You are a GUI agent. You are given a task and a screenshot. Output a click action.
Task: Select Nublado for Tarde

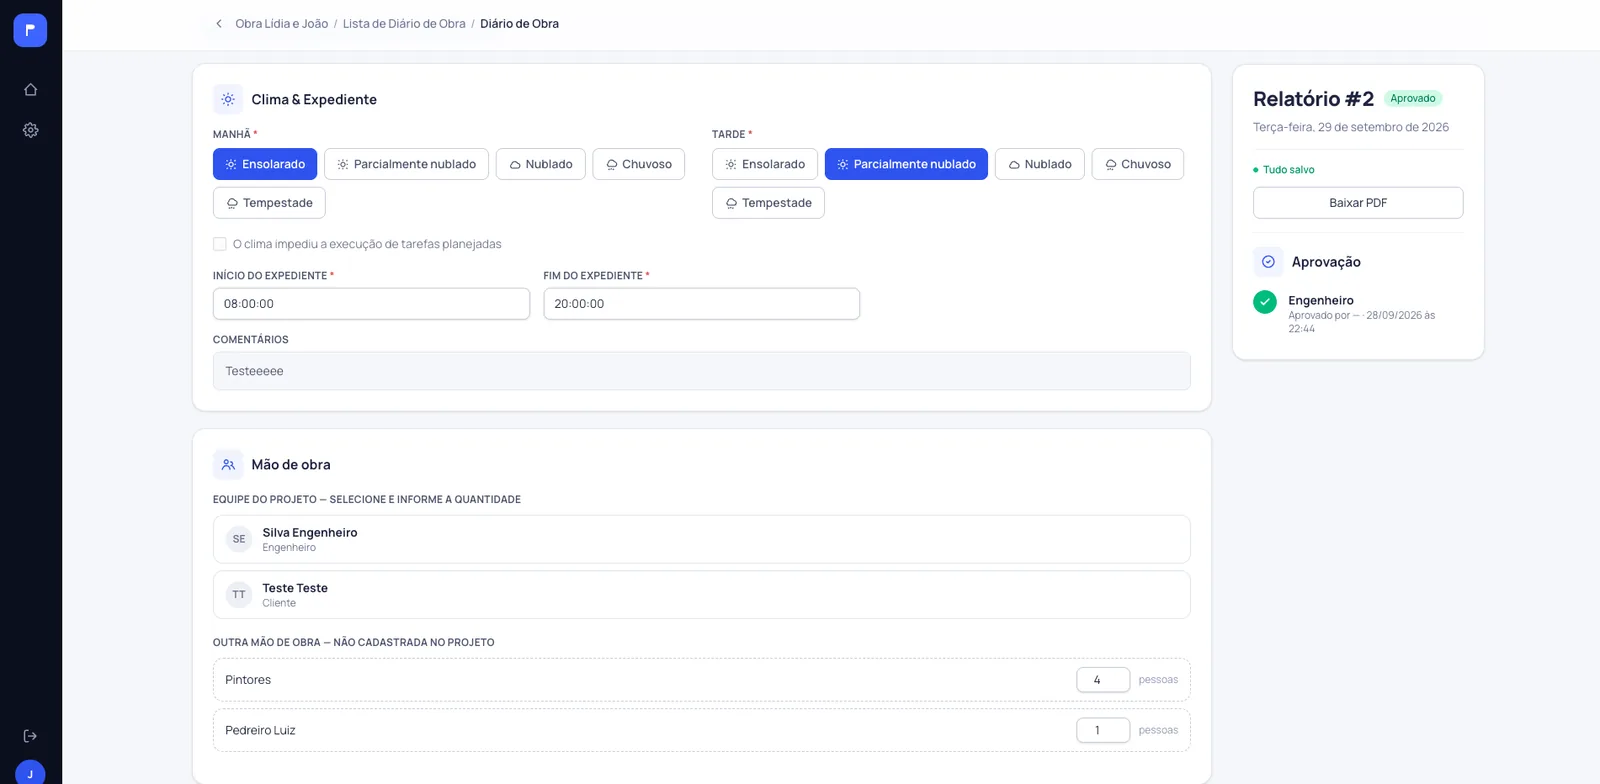coord(1040,164)
